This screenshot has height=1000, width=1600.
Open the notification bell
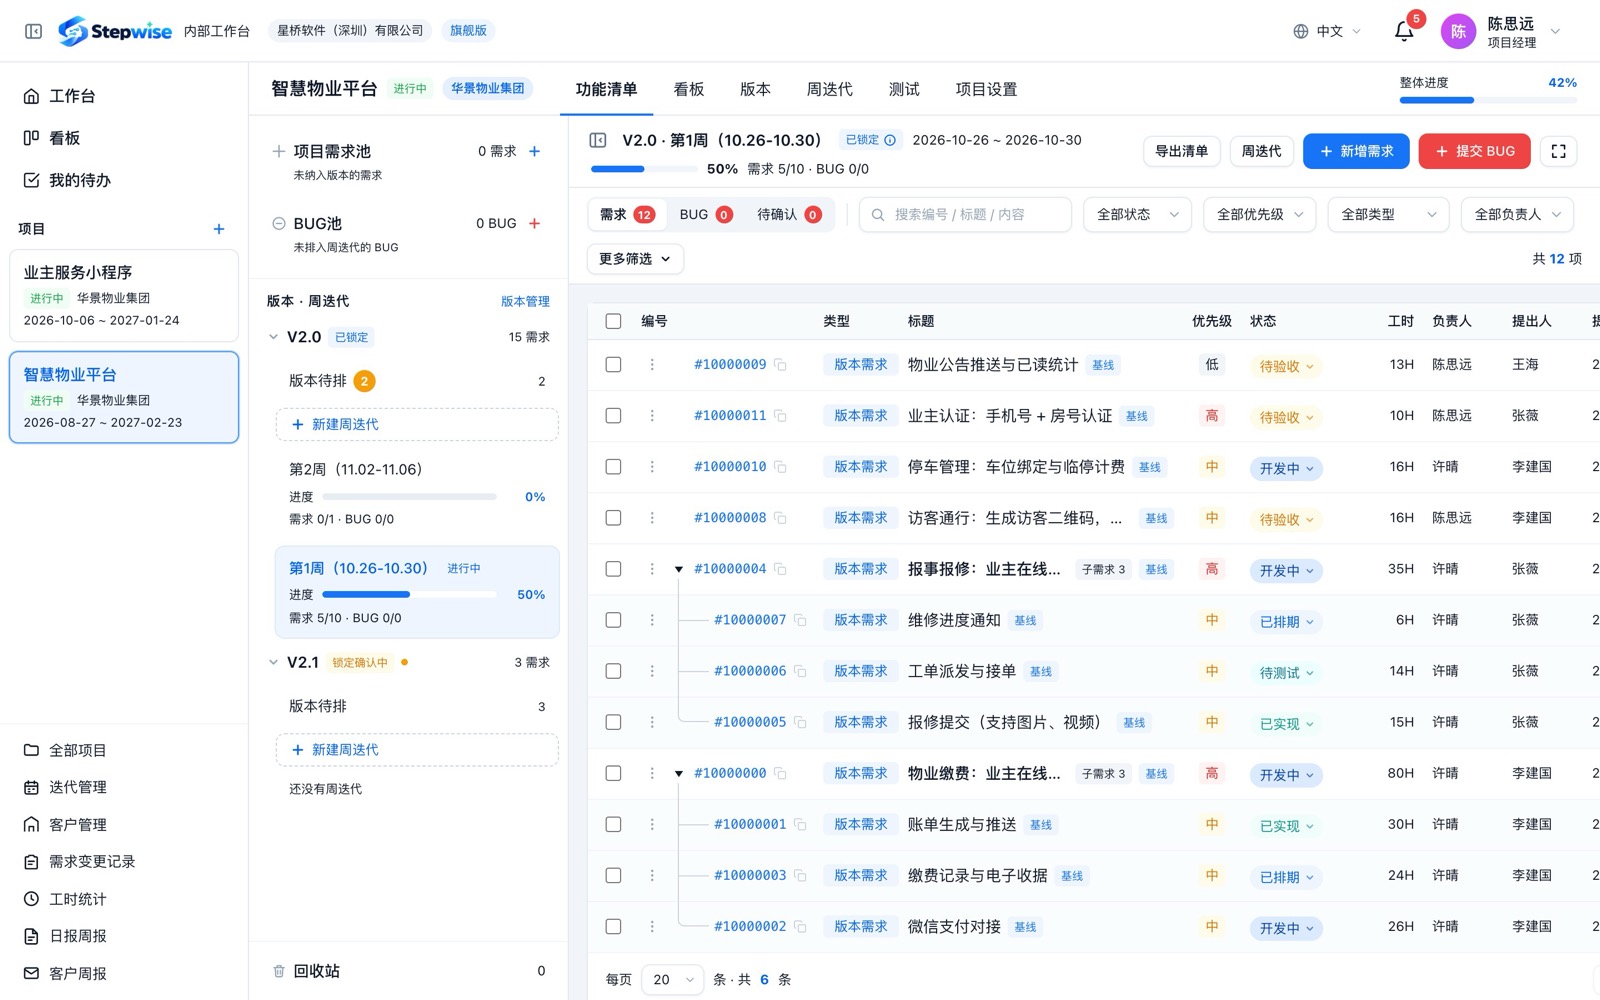coord(1404,31)
